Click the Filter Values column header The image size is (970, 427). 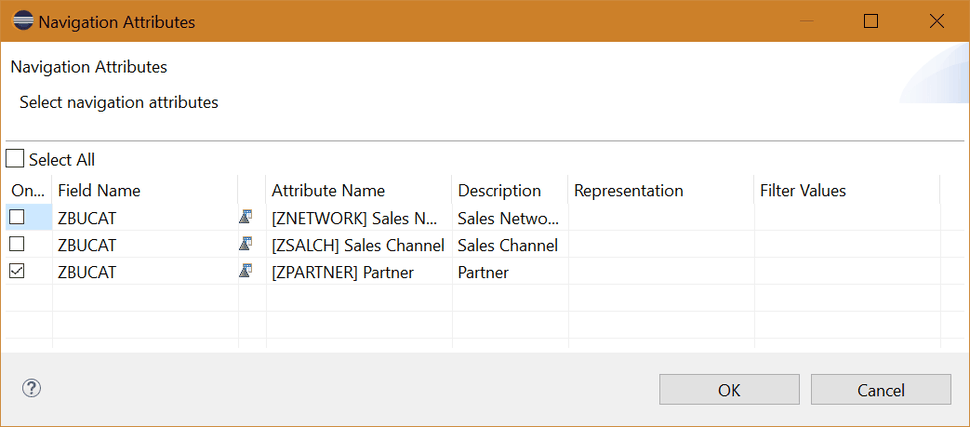(847, 190)
